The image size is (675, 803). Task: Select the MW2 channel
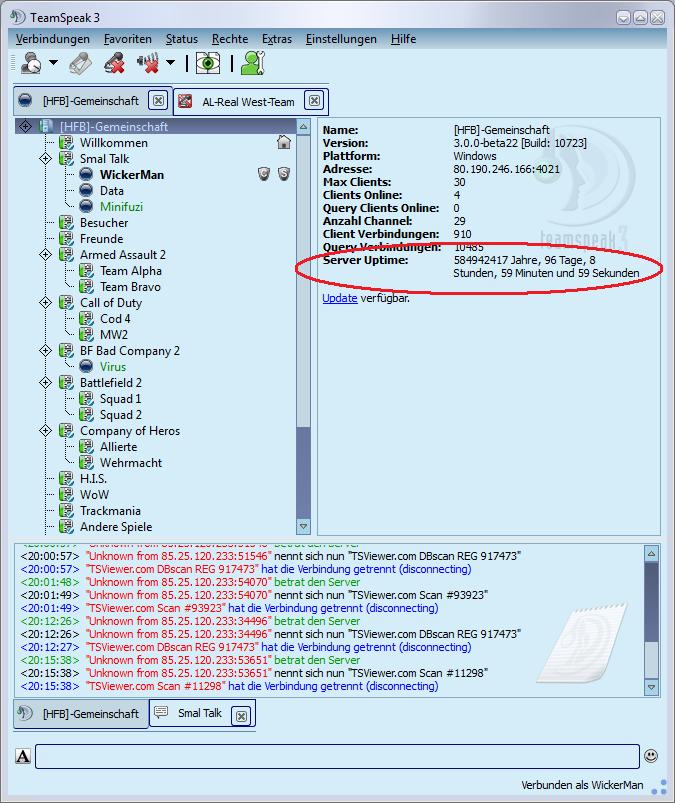pyautogui.click(x=114, y=334)
